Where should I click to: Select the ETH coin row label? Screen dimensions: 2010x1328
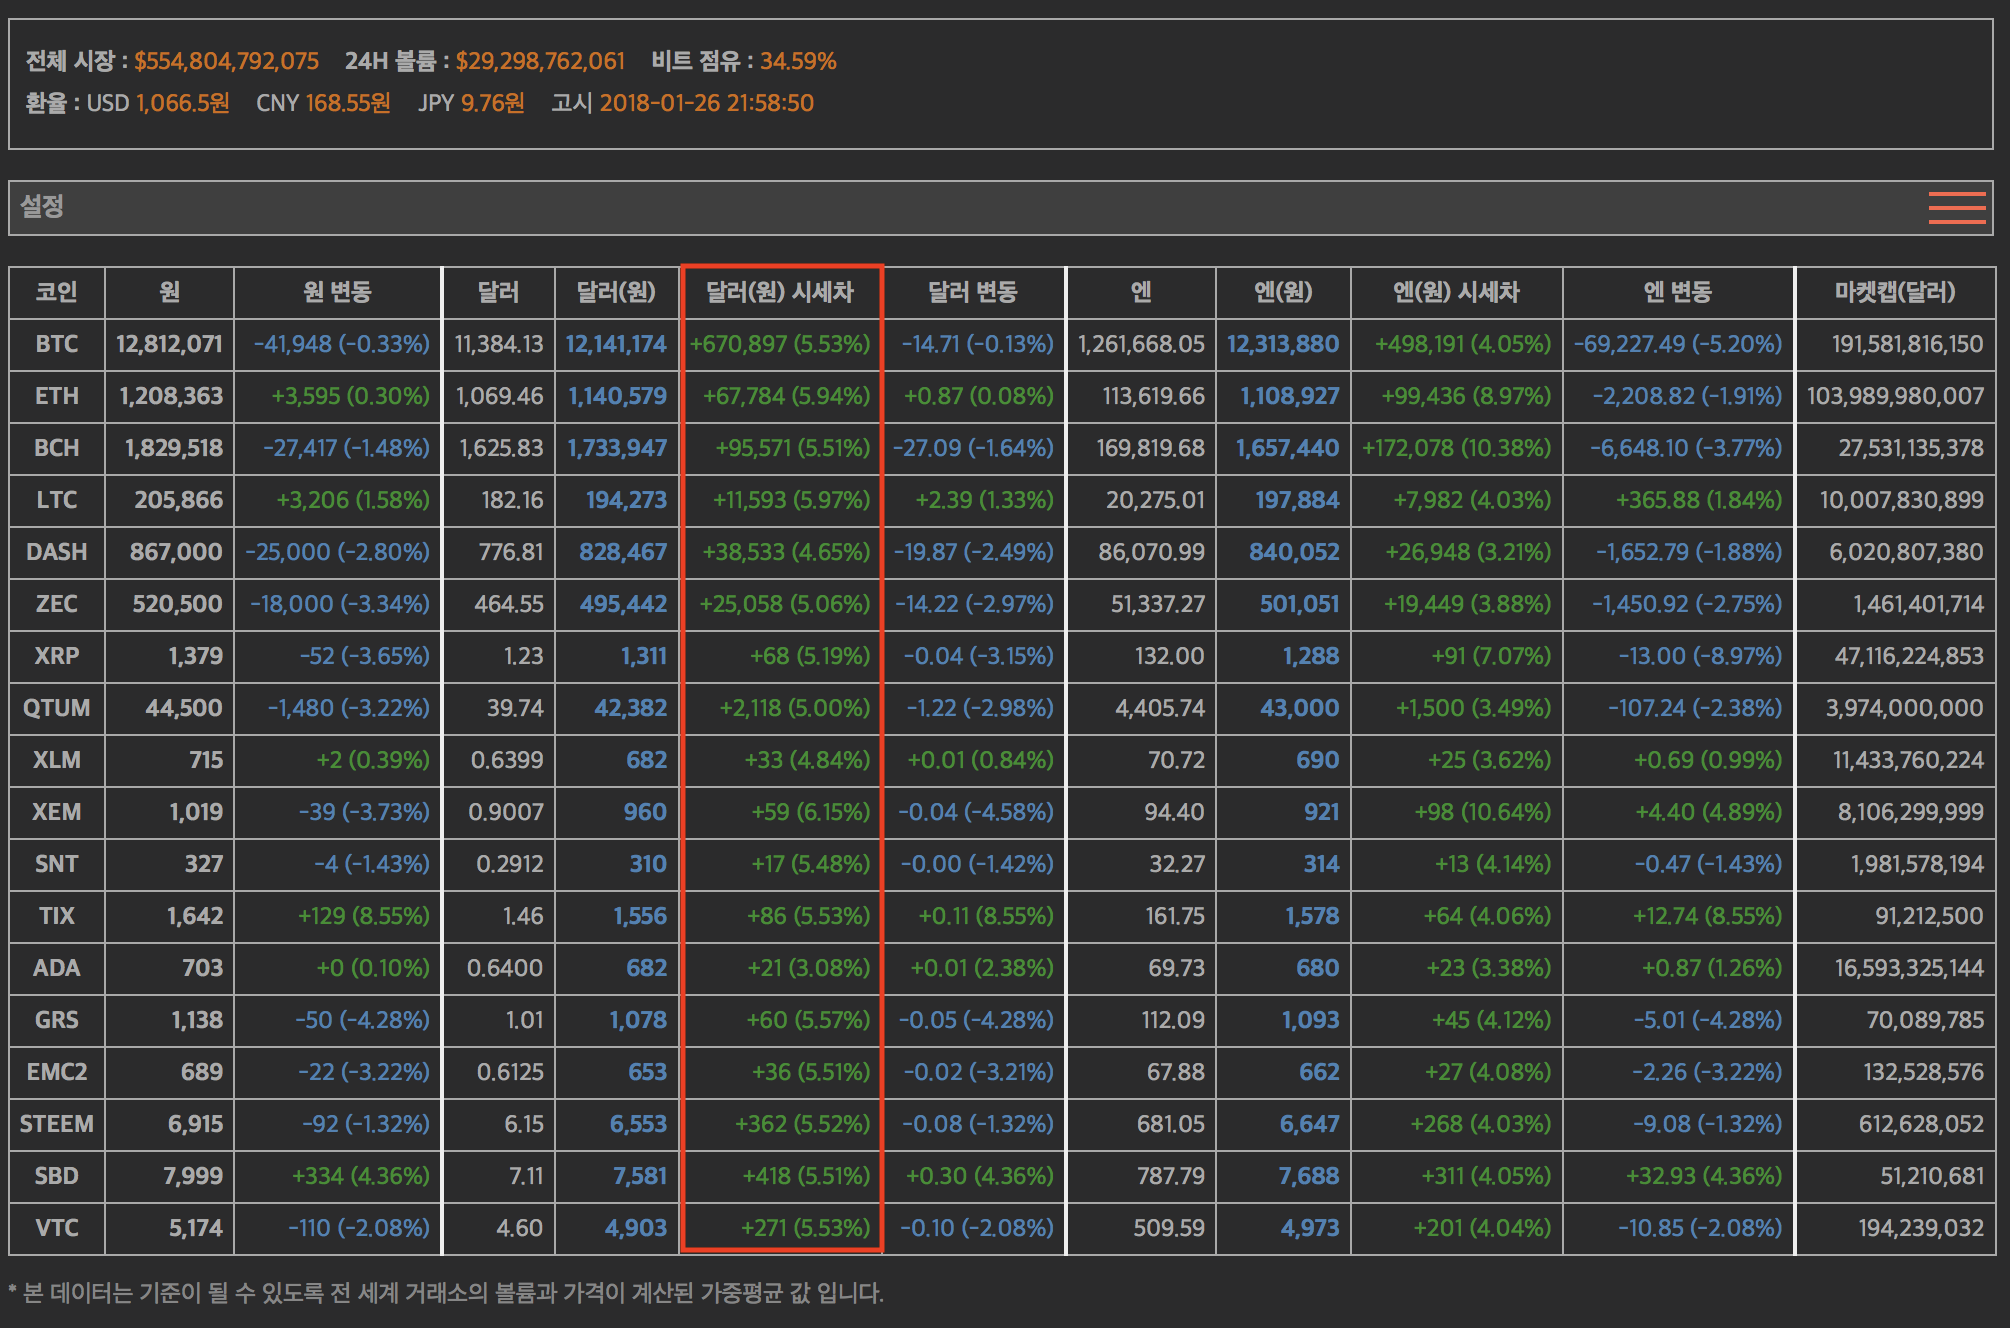(57, 396)
